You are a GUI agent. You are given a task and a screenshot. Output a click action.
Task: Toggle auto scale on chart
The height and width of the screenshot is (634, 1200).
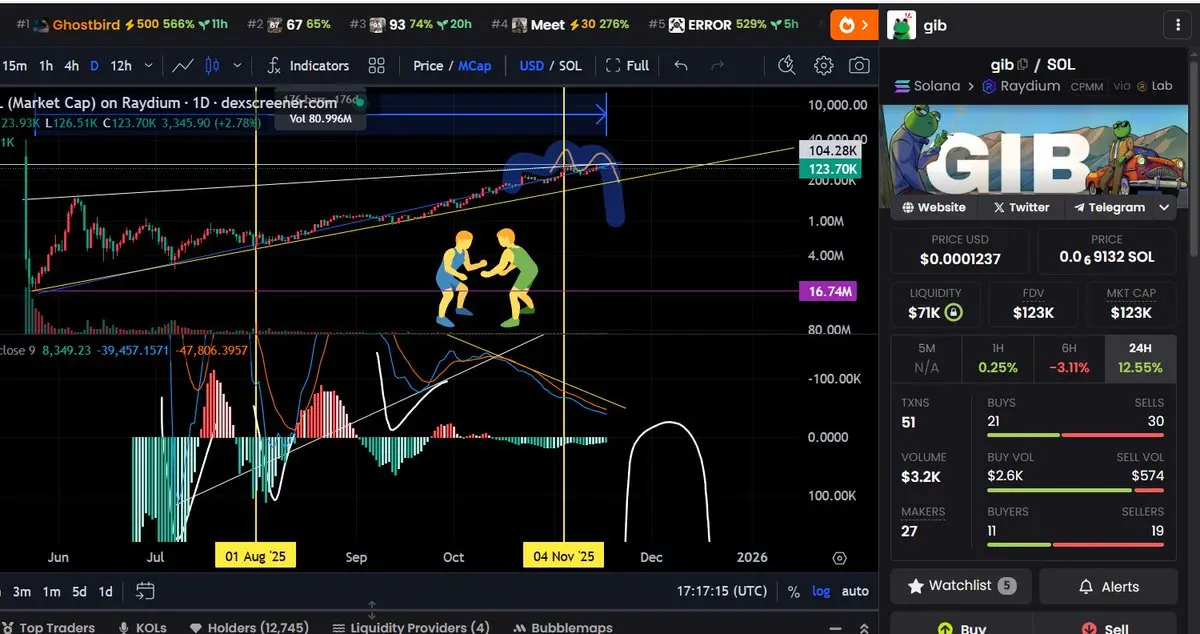pos(855,591)
